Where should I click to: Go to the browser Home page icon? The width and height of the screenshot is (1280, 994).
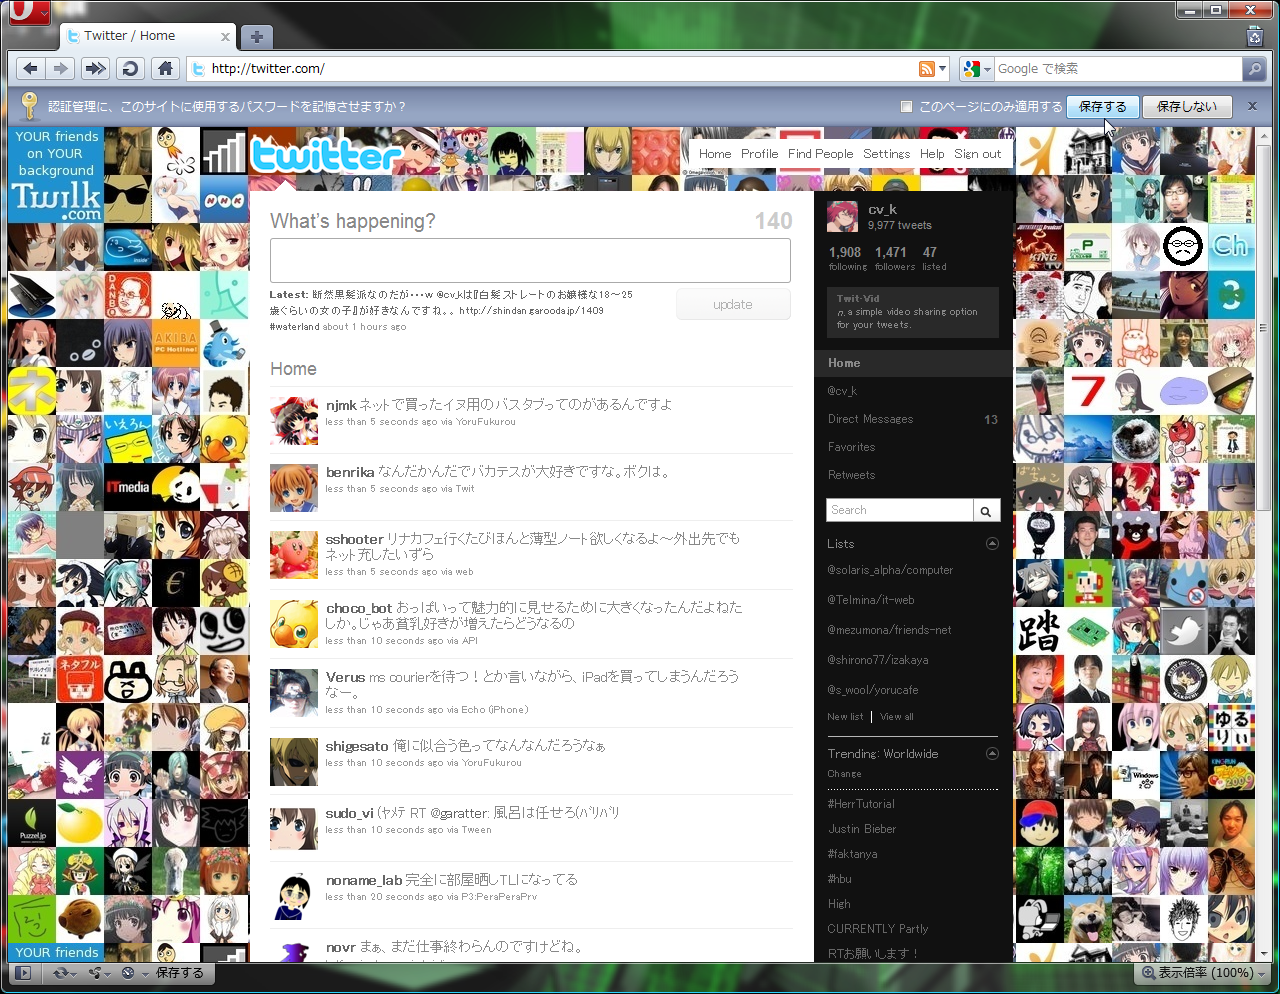point(165,68)
